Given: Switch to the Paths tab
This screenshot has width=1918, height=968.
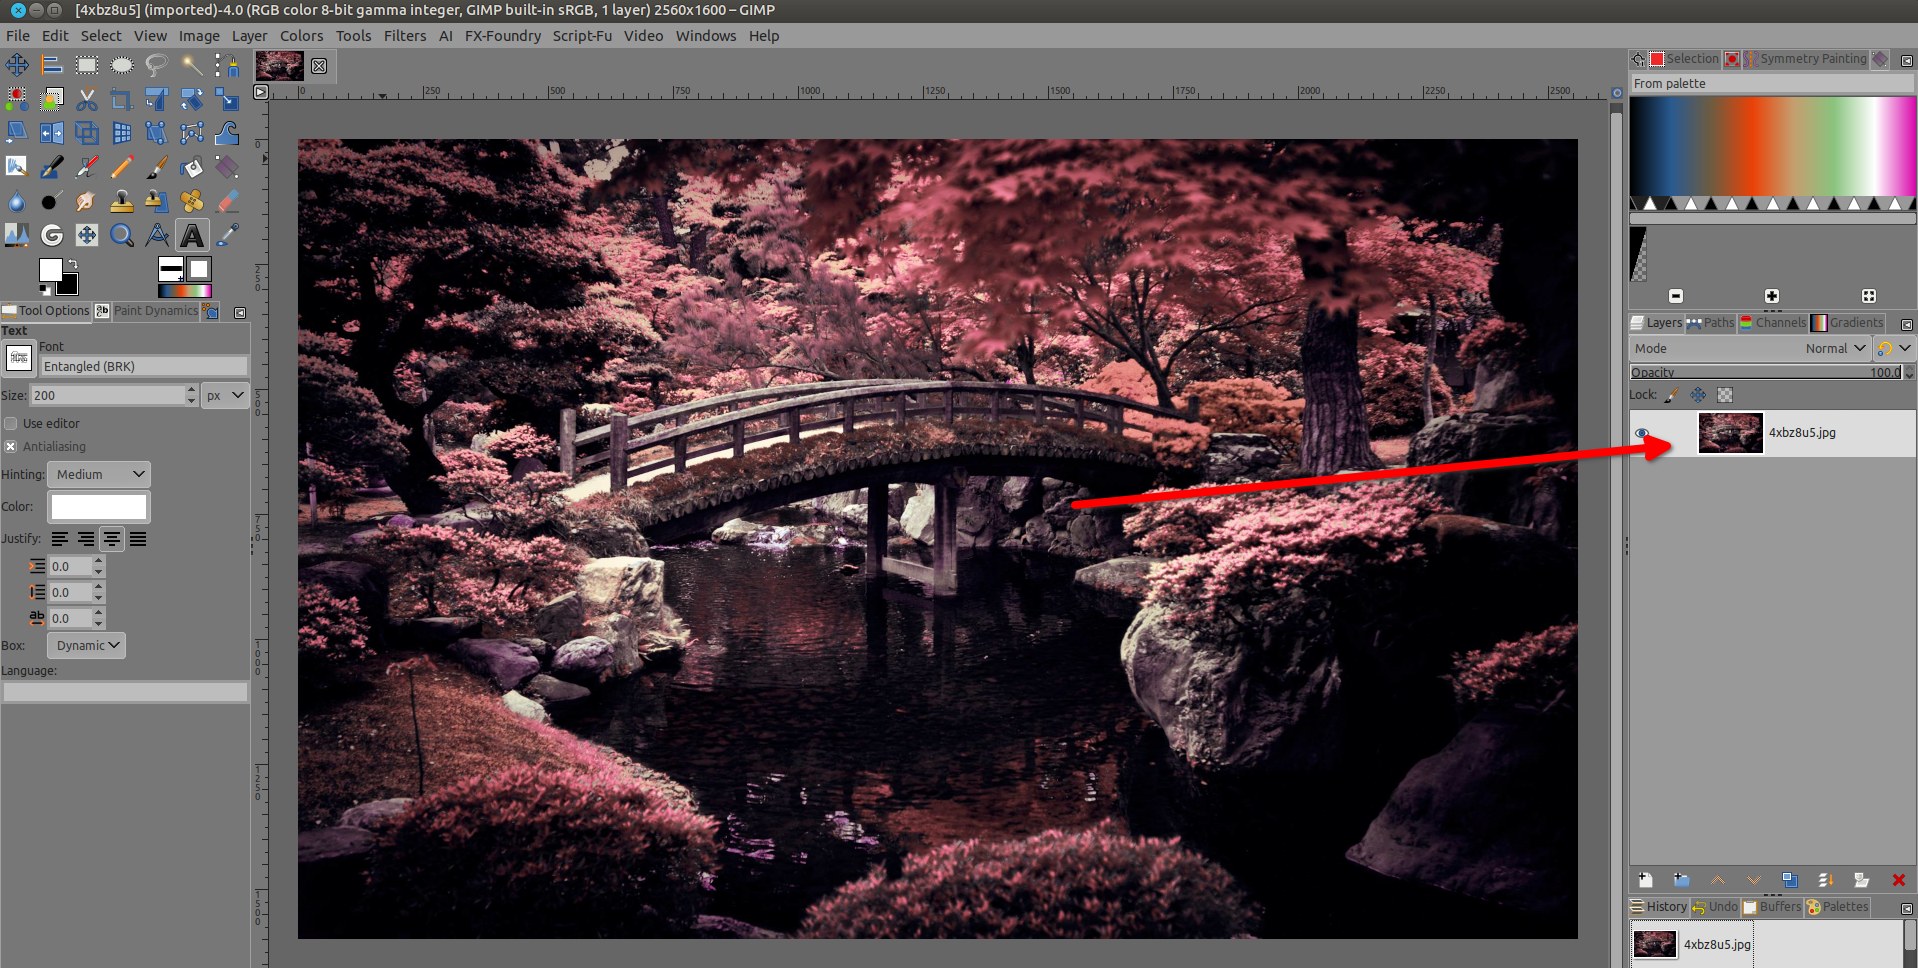Looking at the screenshot, I should (1710, 322).
